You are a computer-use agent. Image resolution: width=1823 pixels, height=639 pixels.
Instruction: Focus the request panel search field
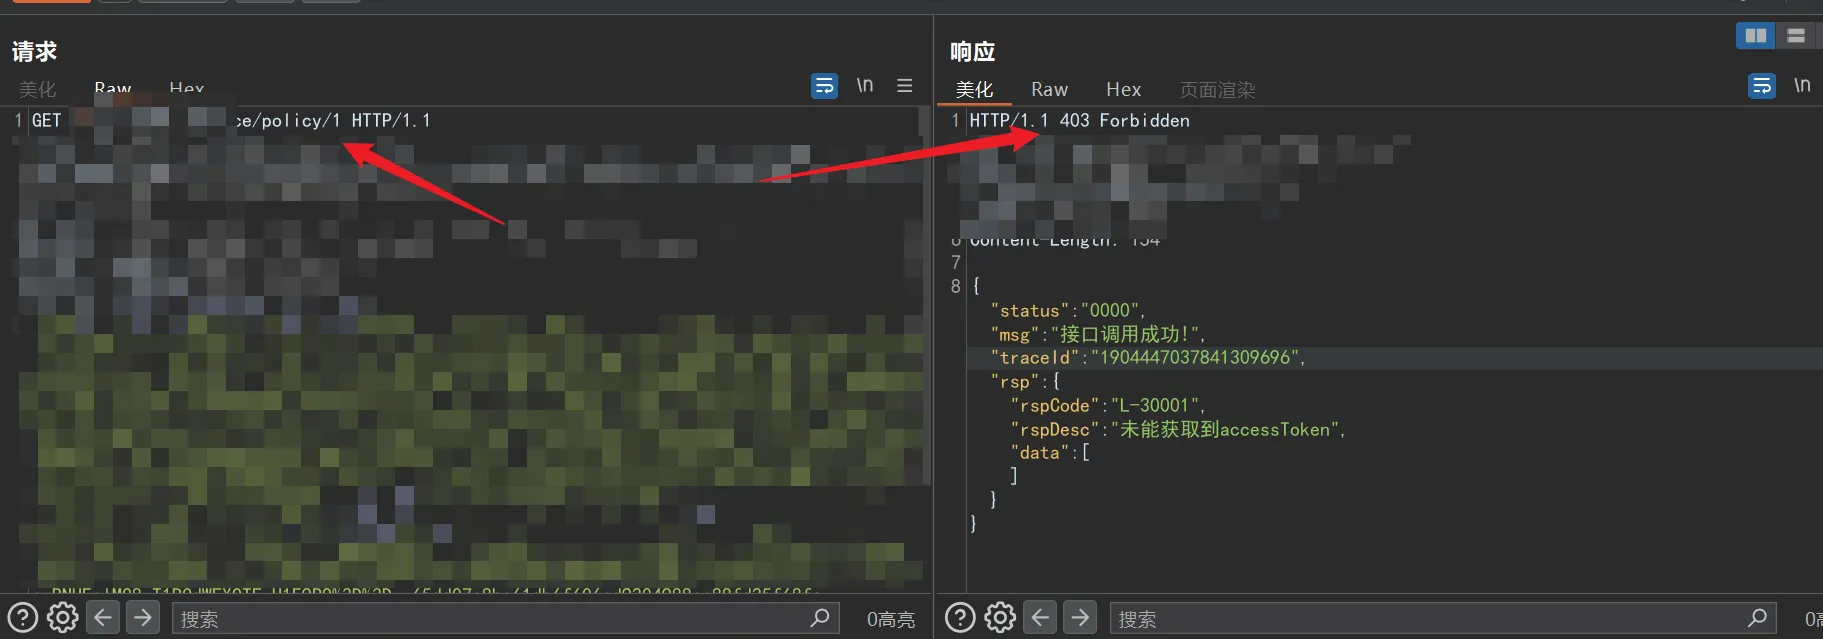pyautogui.click(x=505, y=618)
